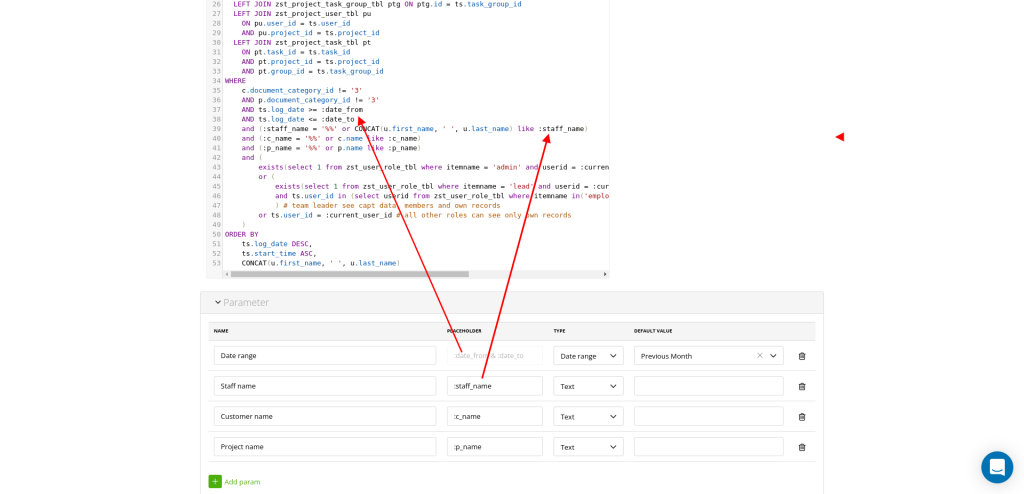Edit the Date range name field
Image resolution: width=1024 pixels, height=494 pixels.
pos(325,355)
